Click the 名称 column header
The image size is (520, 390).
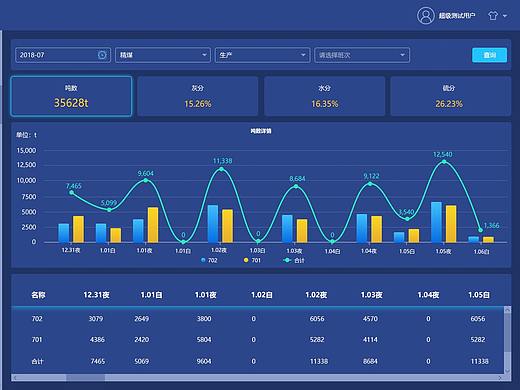point(38,295)
